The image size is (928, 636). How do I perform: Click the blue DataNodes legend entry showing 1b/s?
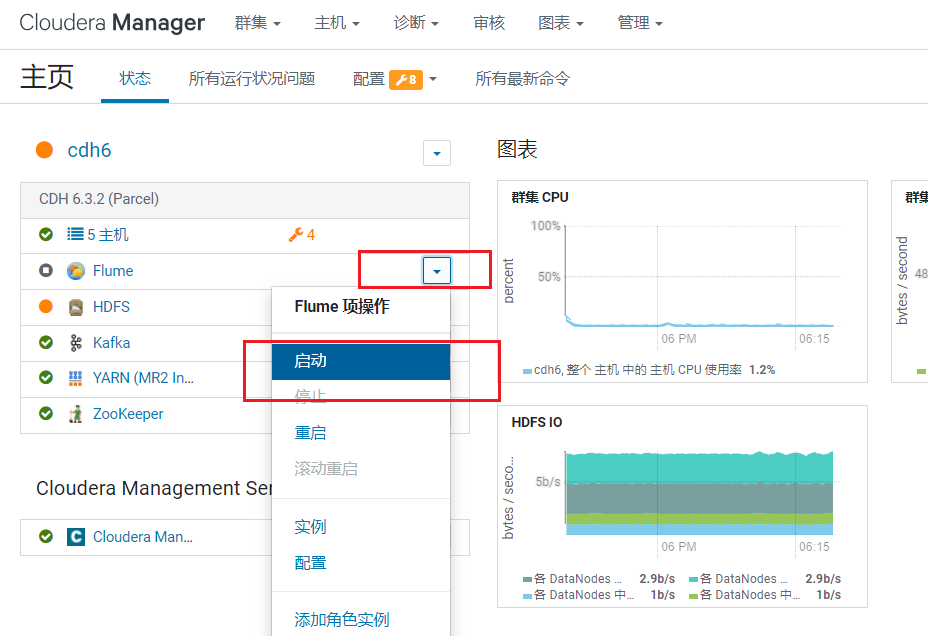point(598,595)
